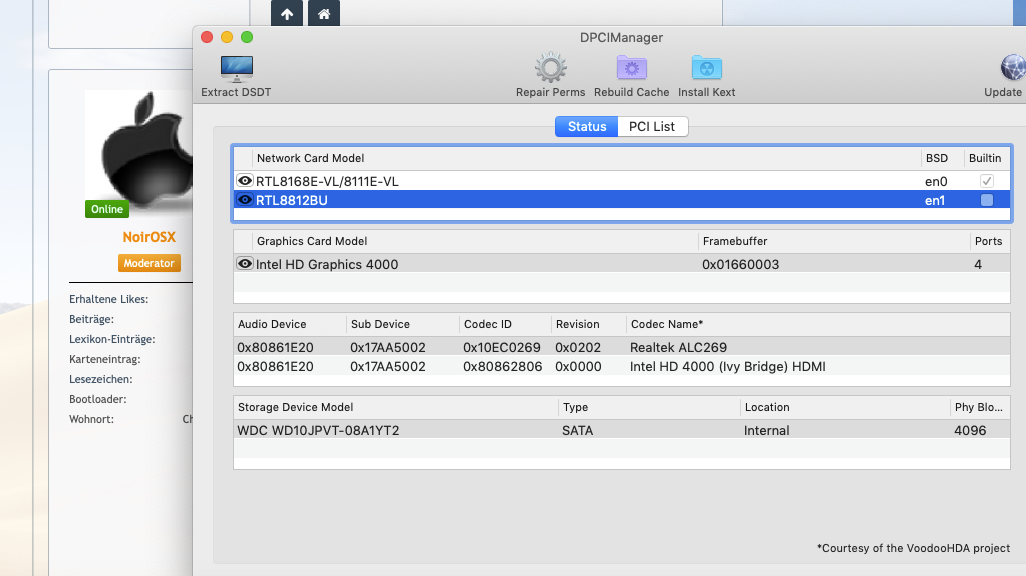The height and width of the screenshot is (576, 1026).
Task: Click the Repair Perms gear icon
Action: coord(550,69)
